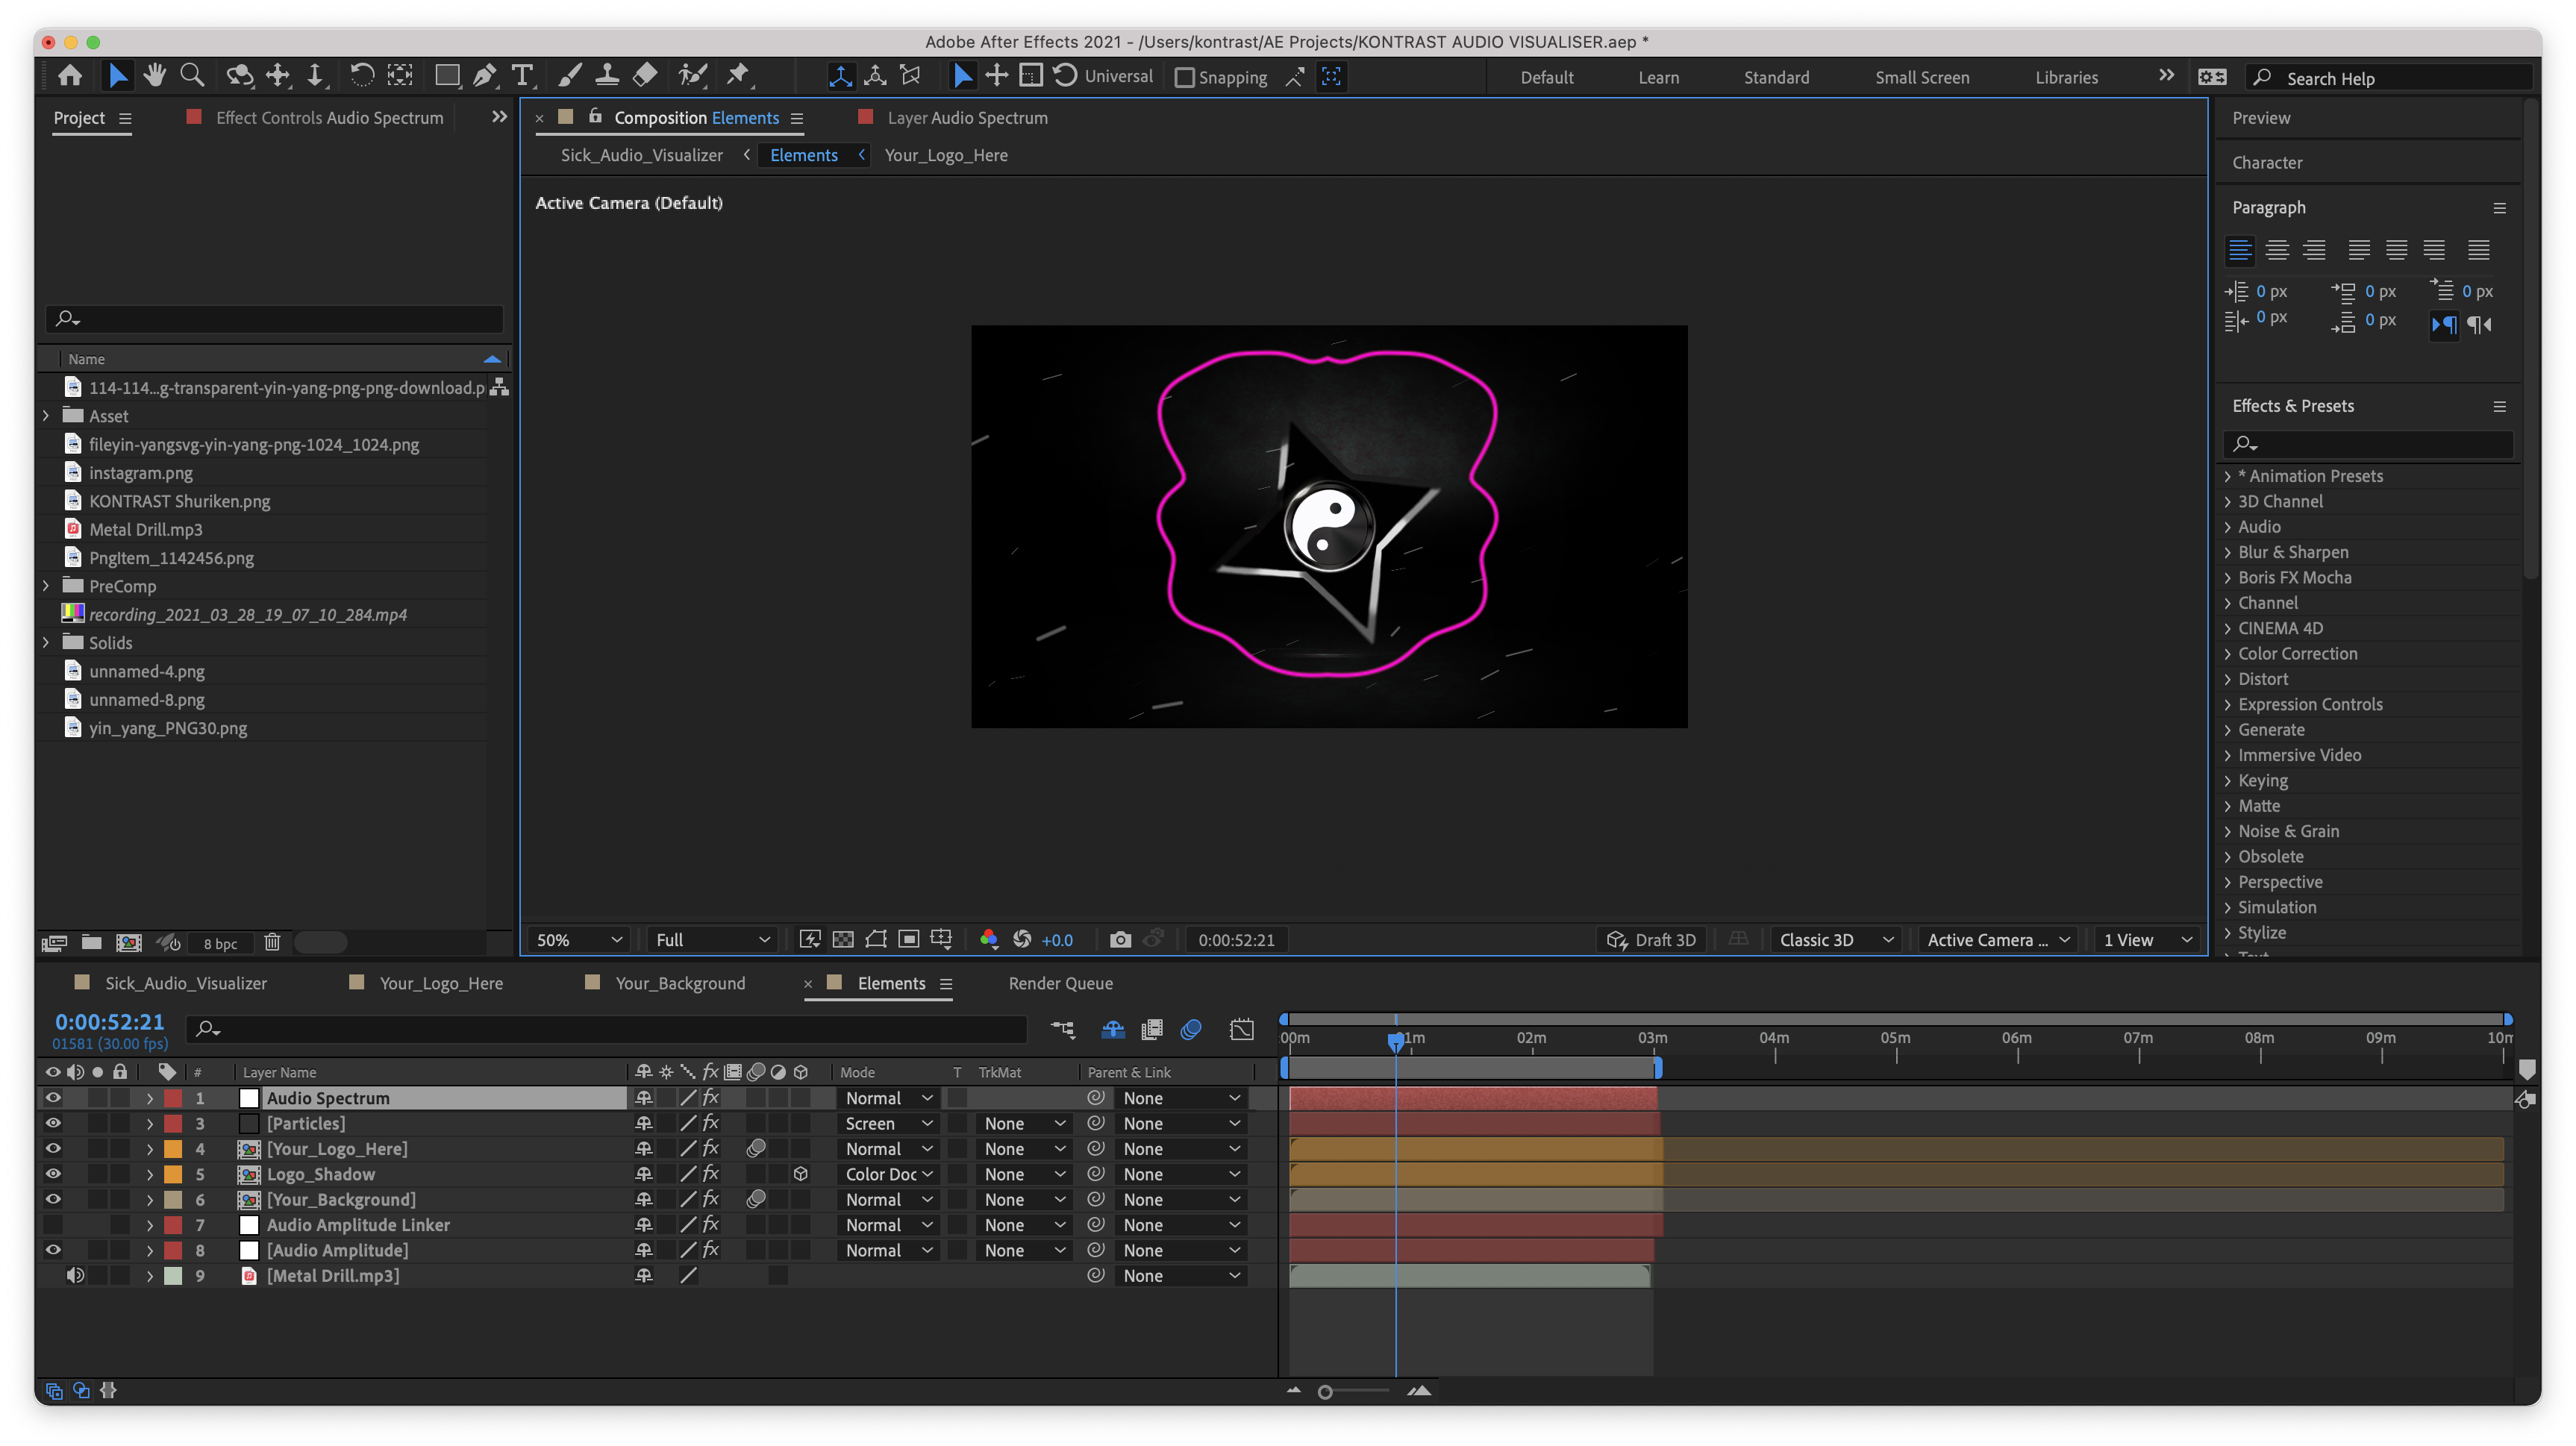Click the current time 0:00:52:21 in timeline

coord(110,1022)
